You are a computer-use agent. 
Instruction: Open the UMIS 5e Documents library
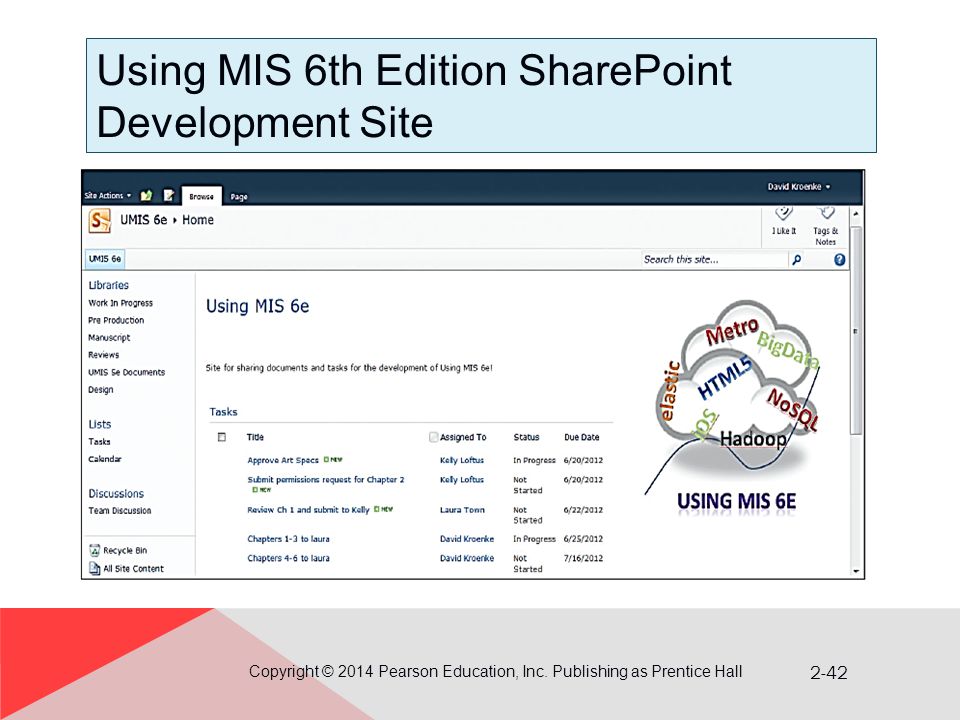[x=127, y=372]
